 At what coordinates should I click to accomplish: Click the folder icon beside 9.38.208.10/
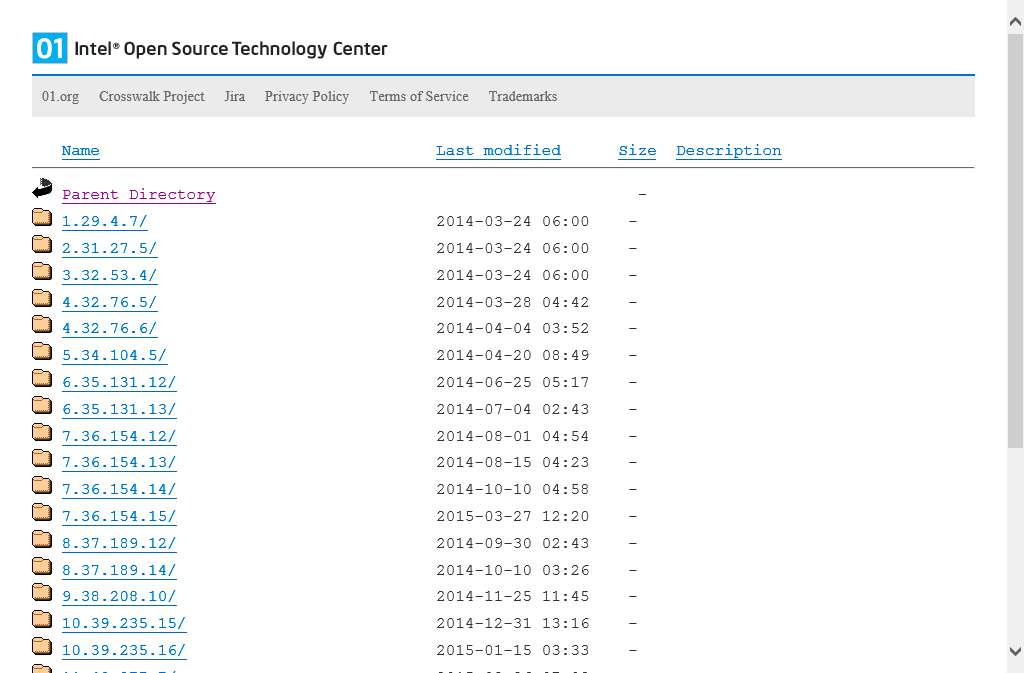click(x=42, y=591)
